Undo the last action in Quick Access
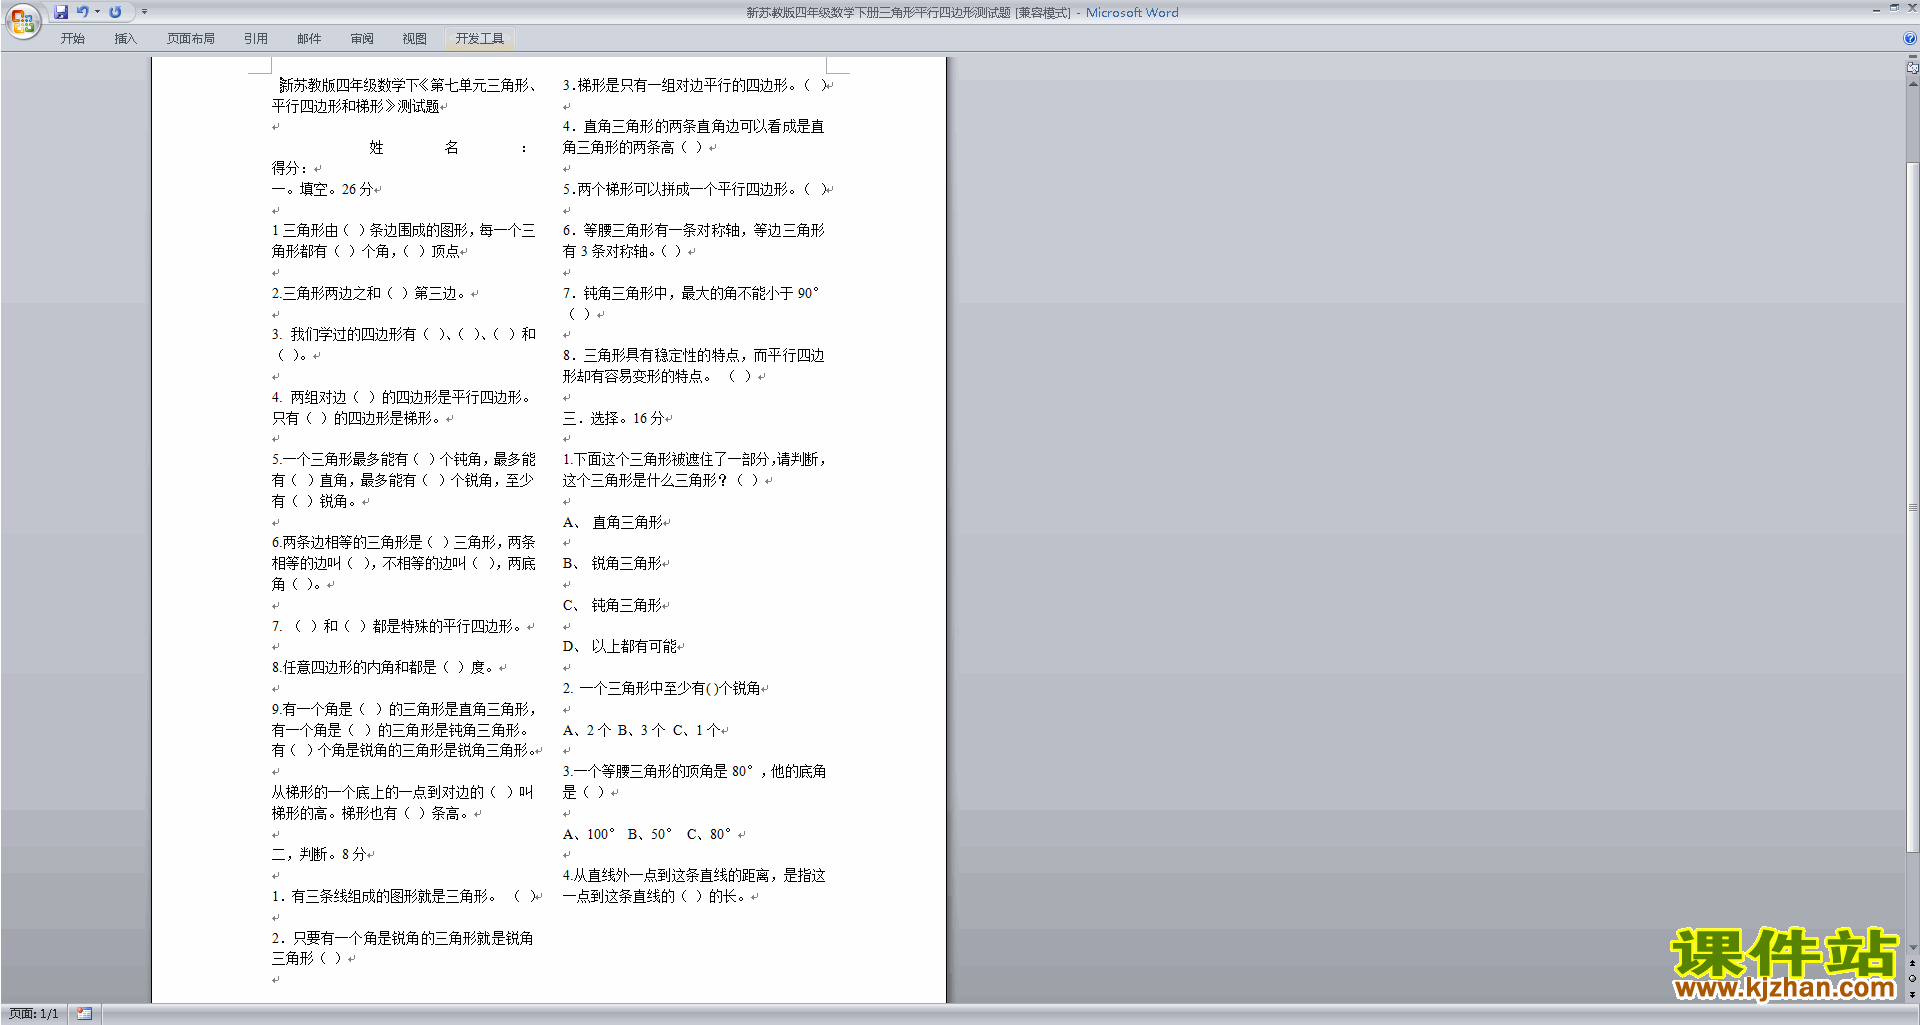1920x1025 pixels. tap(83, 12)
